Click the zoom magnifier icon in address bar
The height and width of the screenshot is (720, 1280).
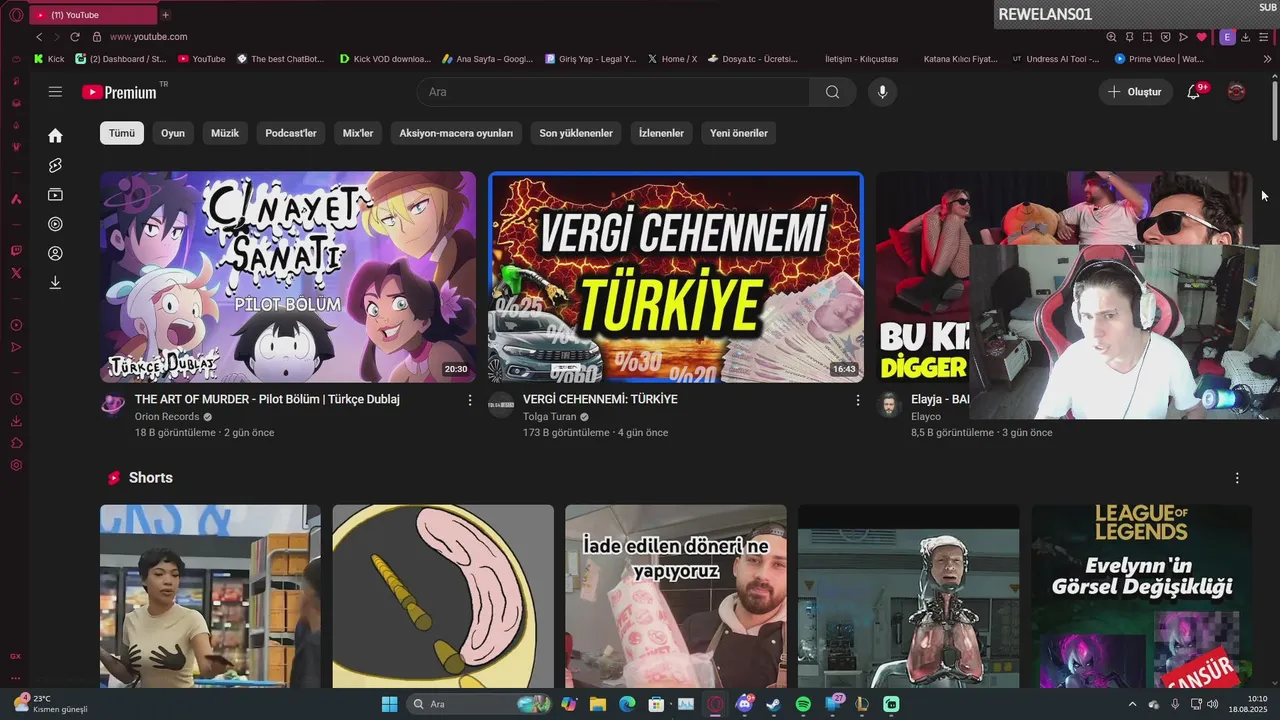click(x=1111, y=37)
